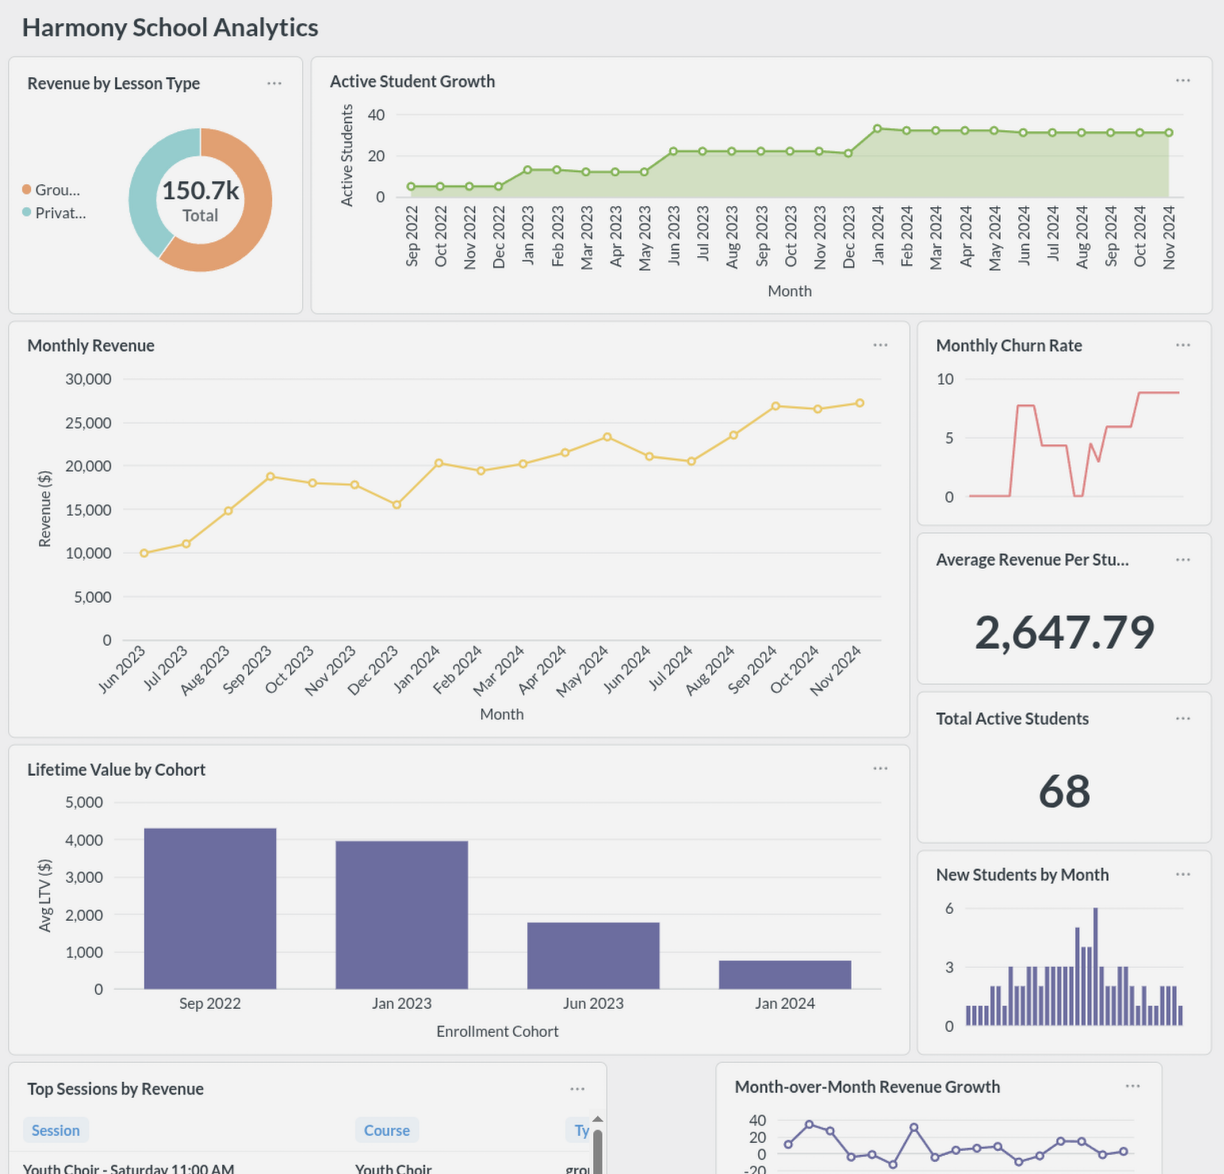1224x1174 pixels.
Task: Open the New Students by Month card menu
Action: [1183, 874]
